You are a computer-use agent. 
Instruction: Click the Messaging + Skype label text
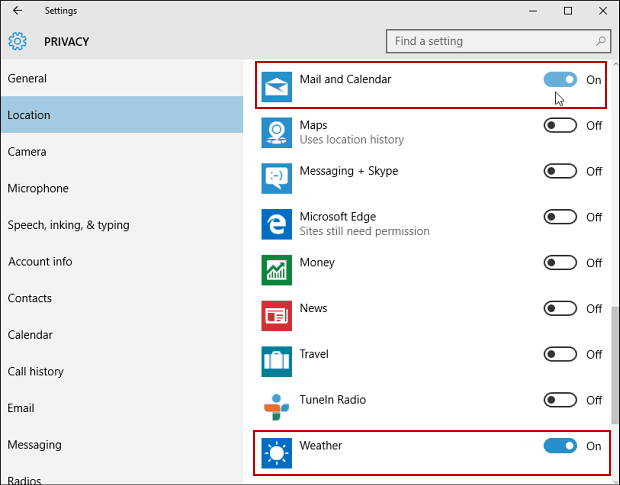tap(349, 171)
